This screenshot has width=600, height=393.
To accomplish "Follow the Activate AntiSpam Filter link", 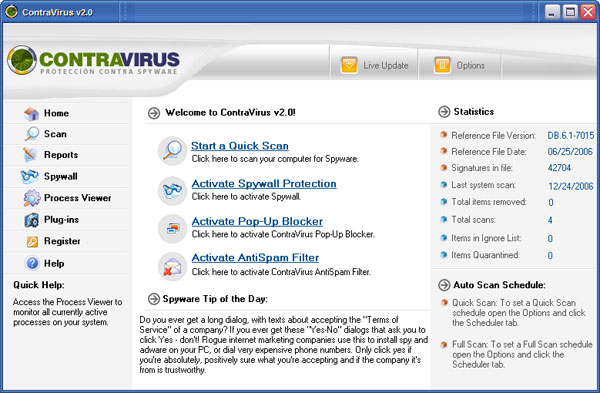I will (x=255, y=258).
